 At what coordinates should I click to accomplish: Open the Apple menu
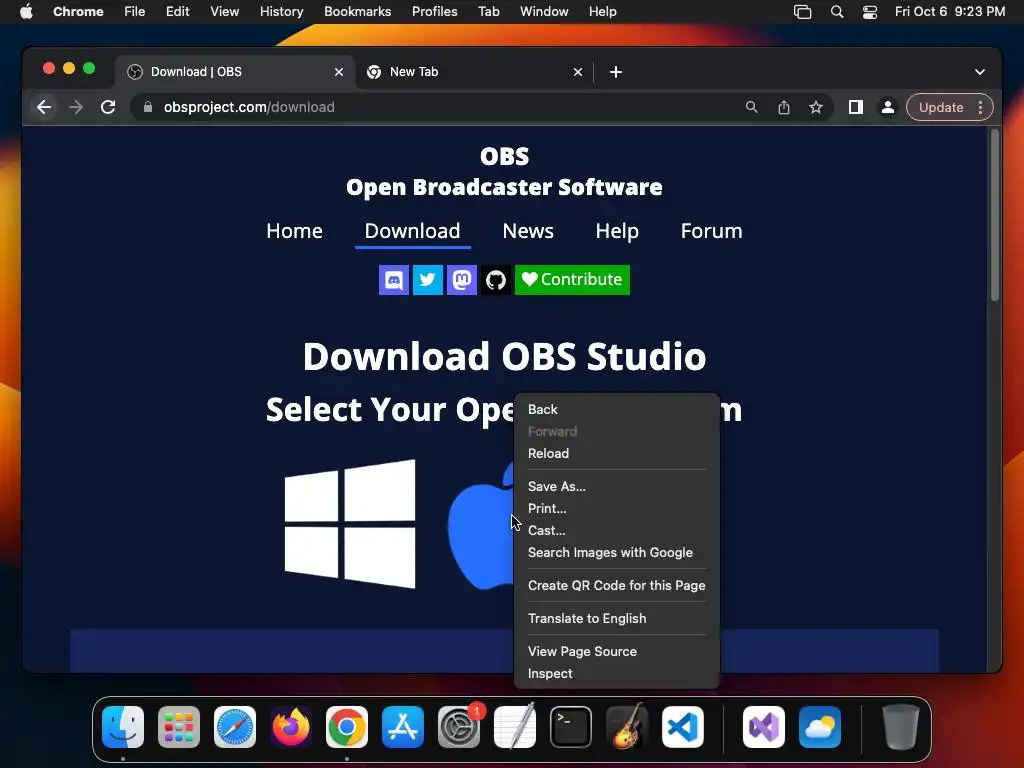pyautogui.click(x=26, y=12)
